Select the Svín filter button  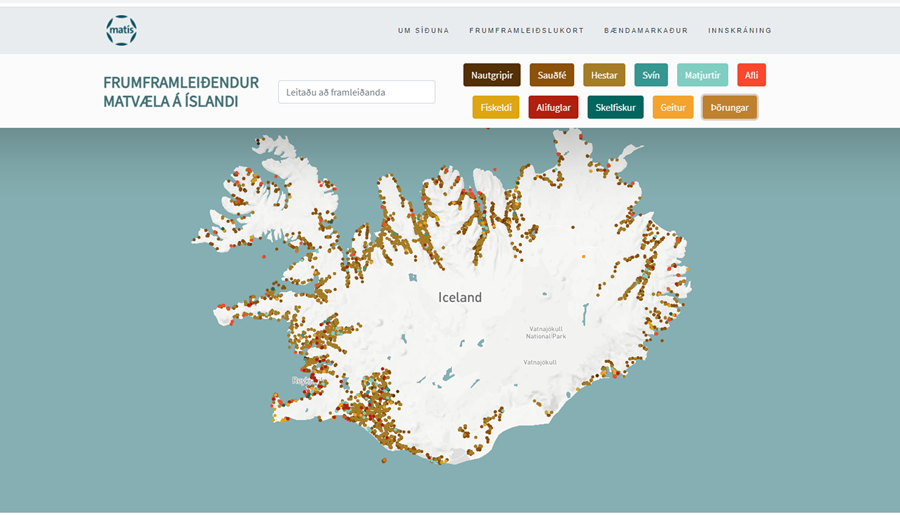(651, 75)
